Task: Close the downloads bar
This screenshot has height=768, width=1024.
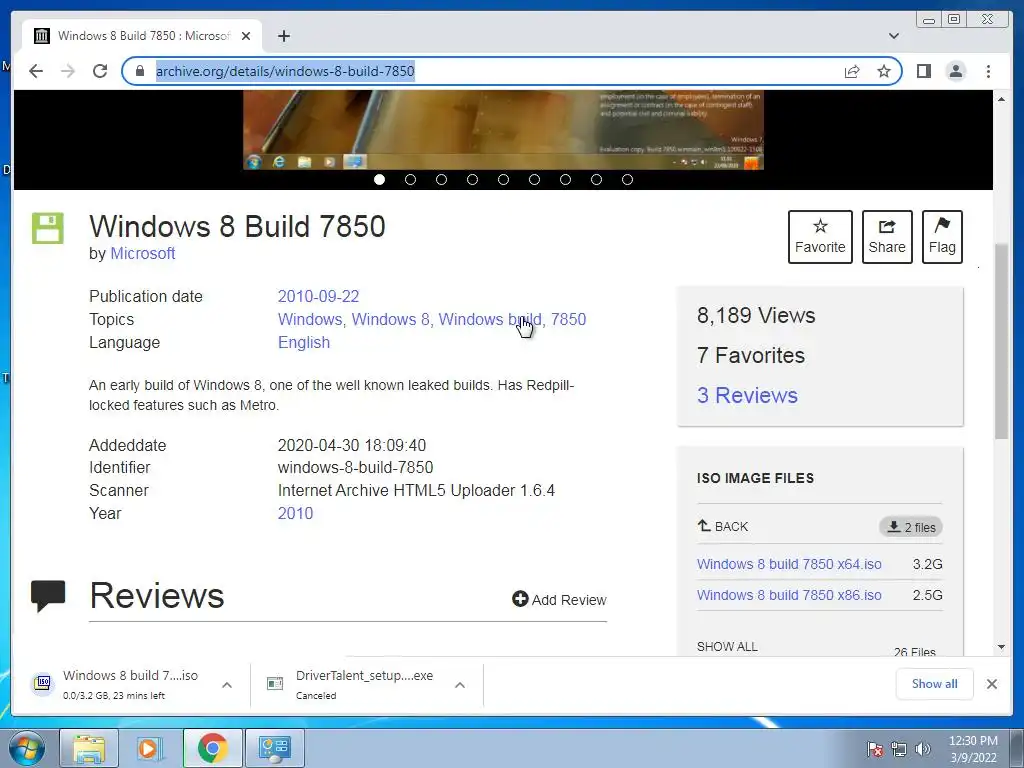Action: 992,684
